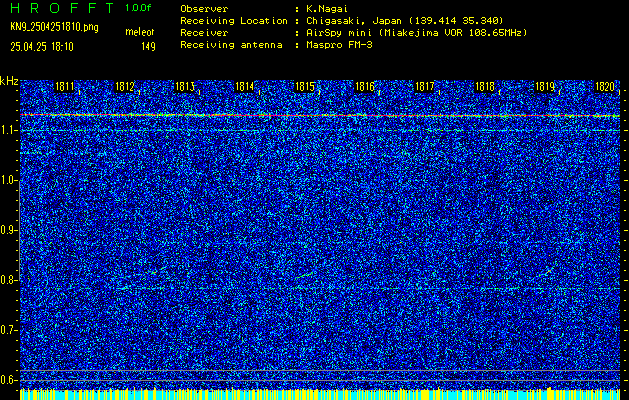
Task: Click the red carrier signal line
Action: tap(320, 116)
